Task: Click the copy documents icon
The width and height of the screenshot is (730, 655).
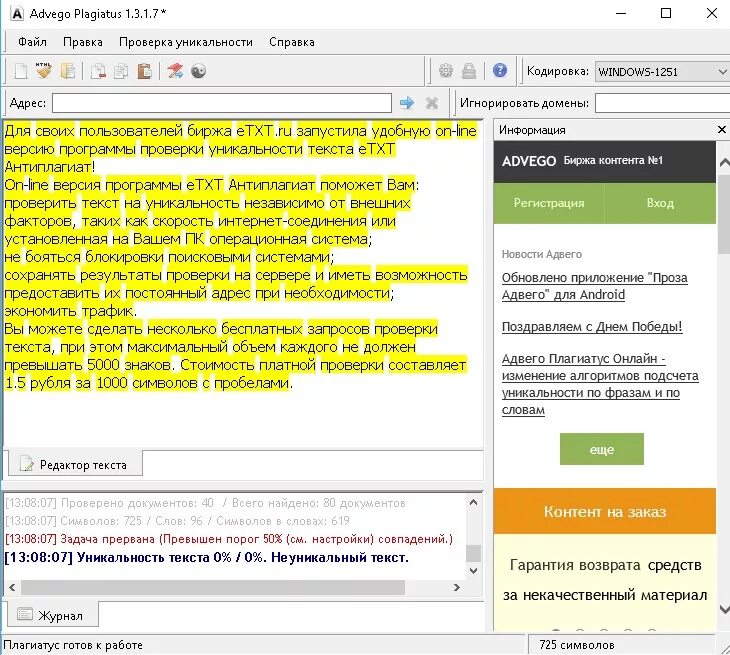Action: 121,71
